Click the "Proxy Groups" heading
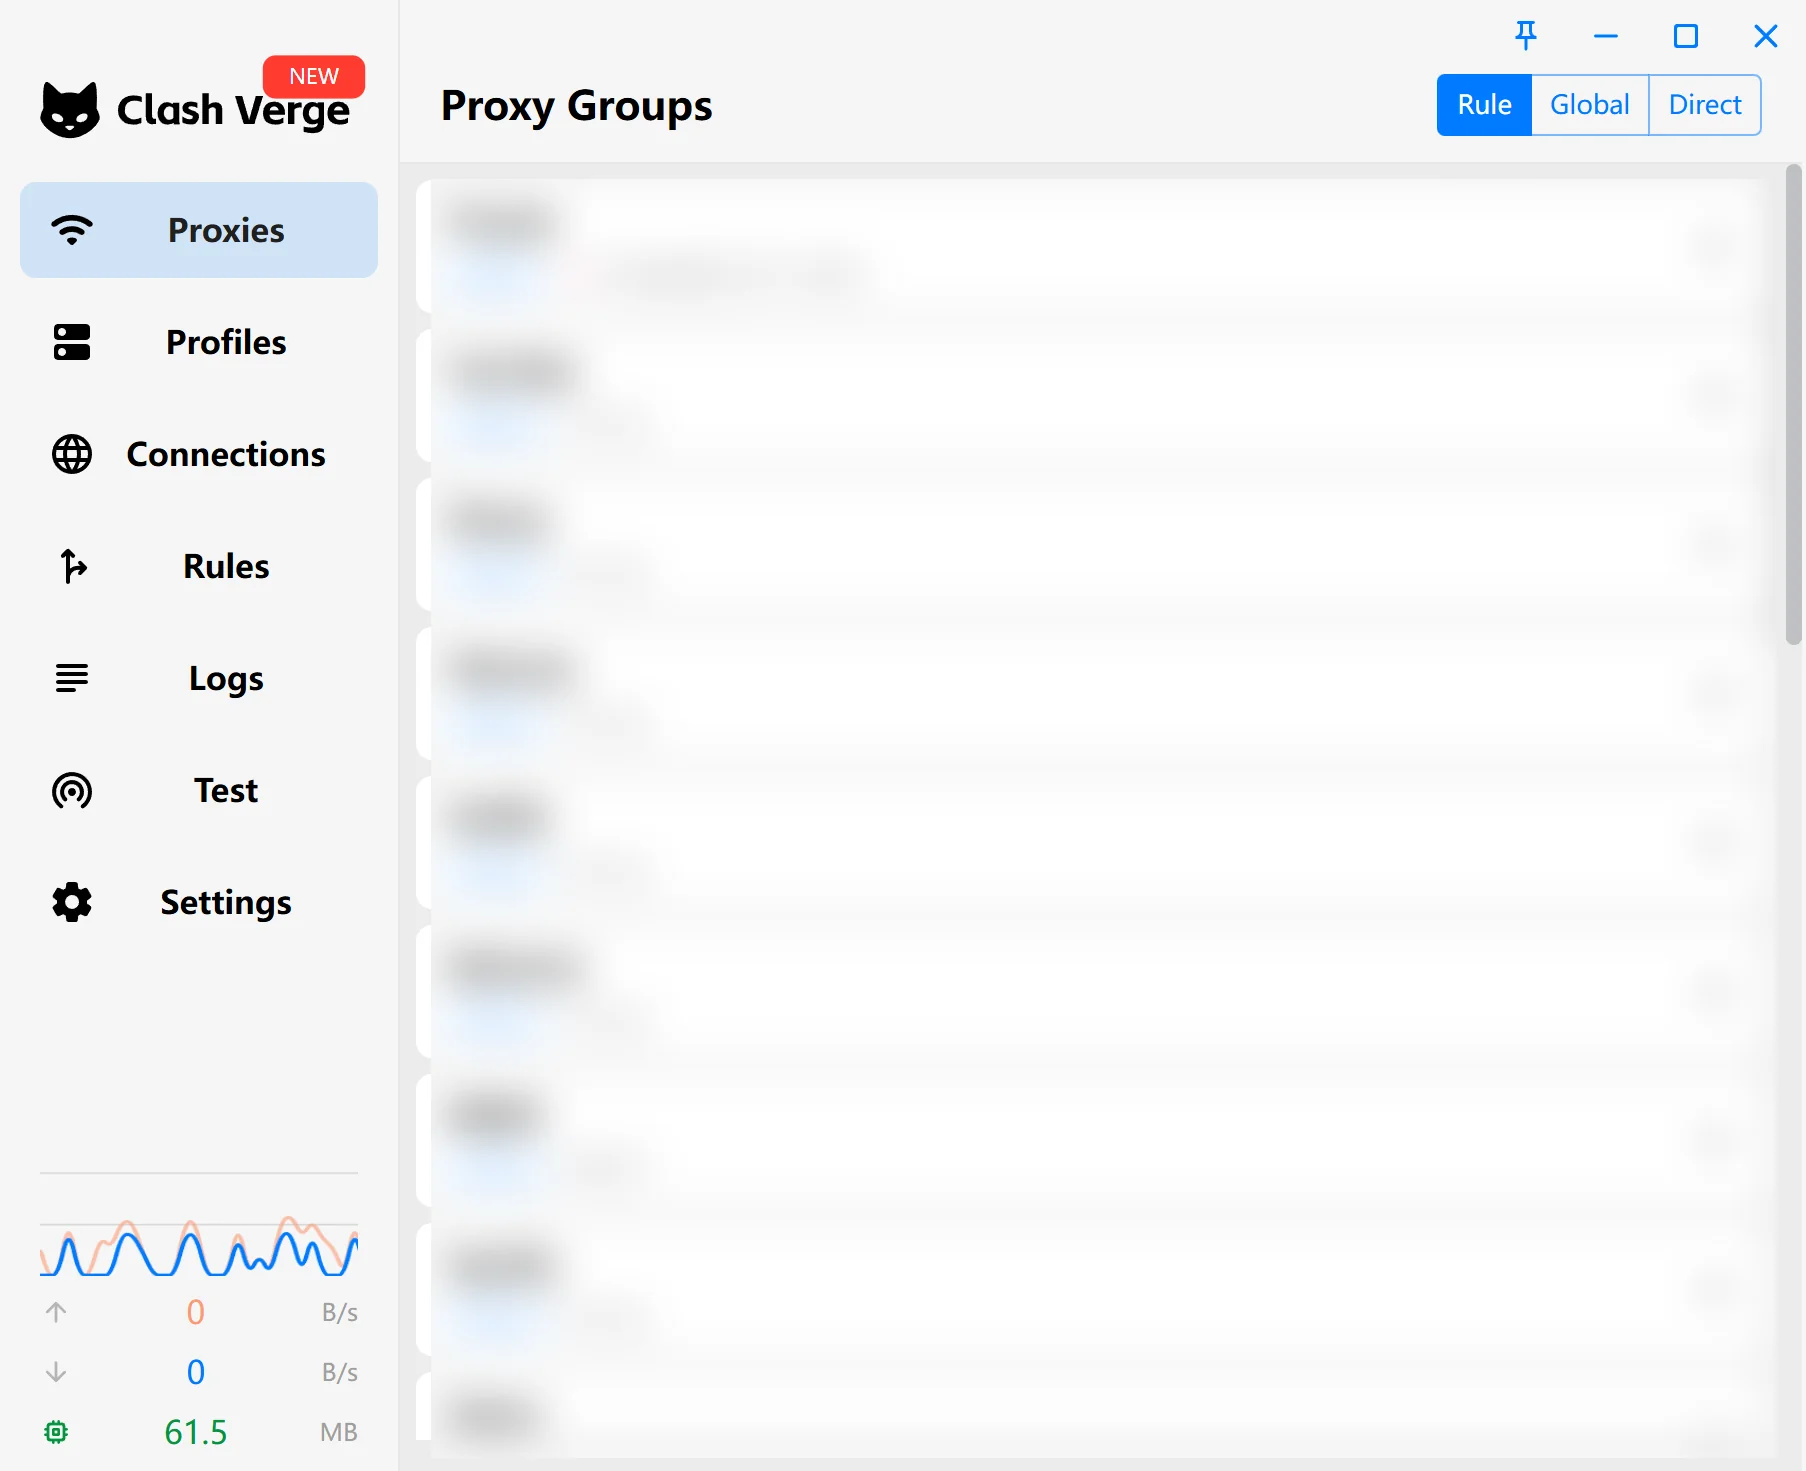1806x1471 pixels. [577, 106]
